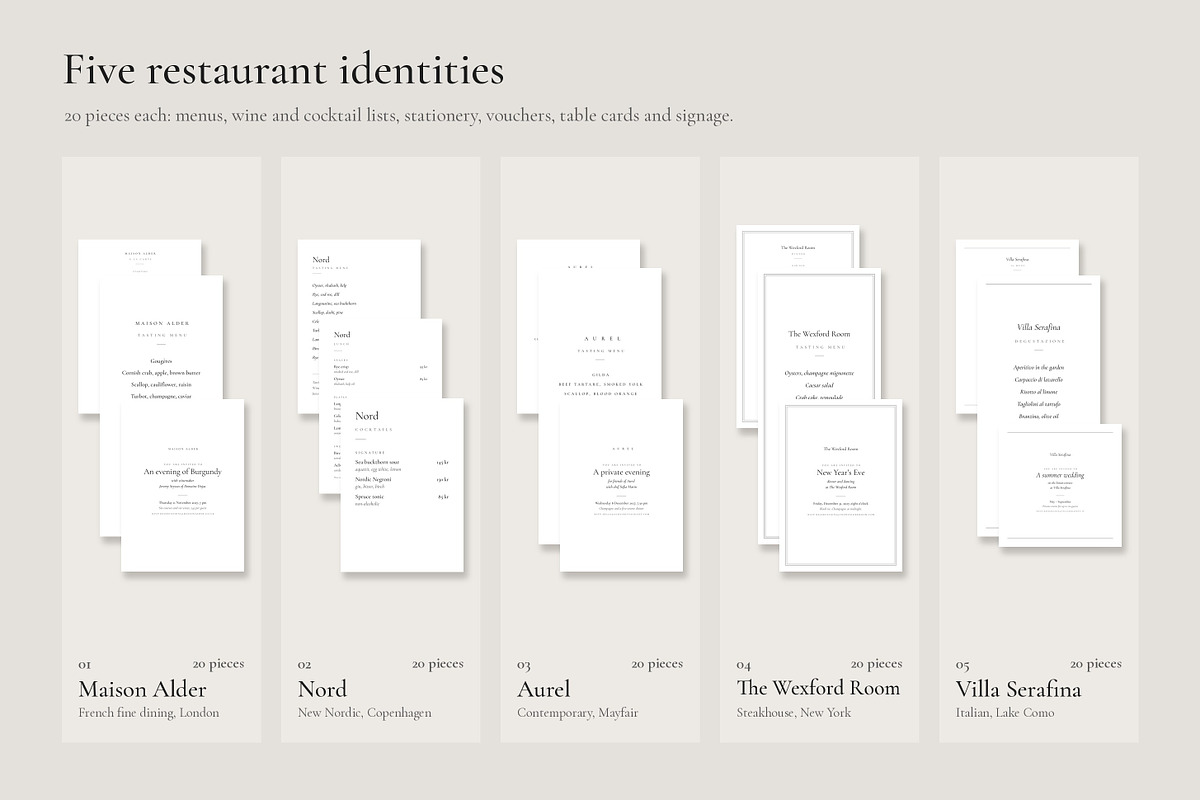The image size is (1200, 800).
Task: Click the "05" number label
Action: pos(963,665)
